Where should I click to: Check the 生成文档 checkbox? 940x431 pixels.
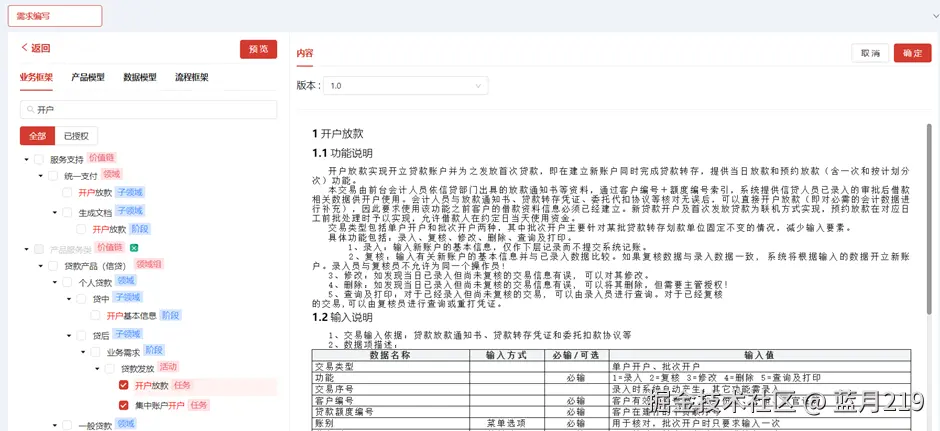click(67, 212)
